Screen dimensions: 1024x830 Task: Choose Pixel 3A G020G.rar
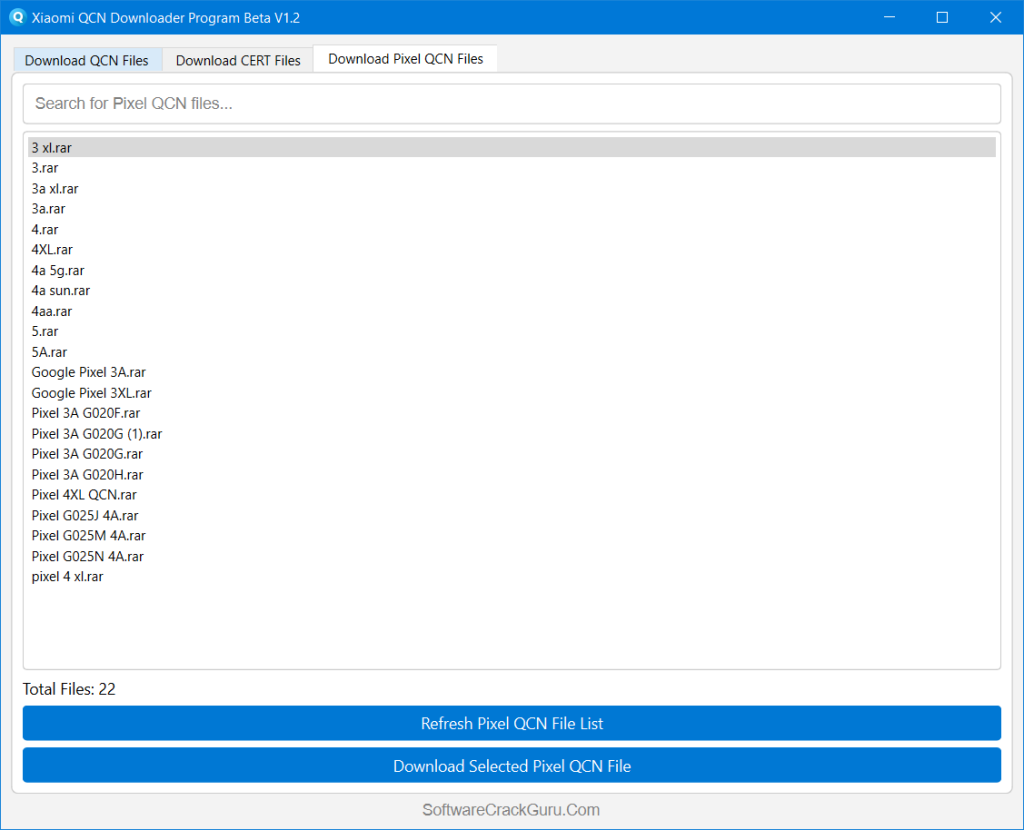coord(512,454)
